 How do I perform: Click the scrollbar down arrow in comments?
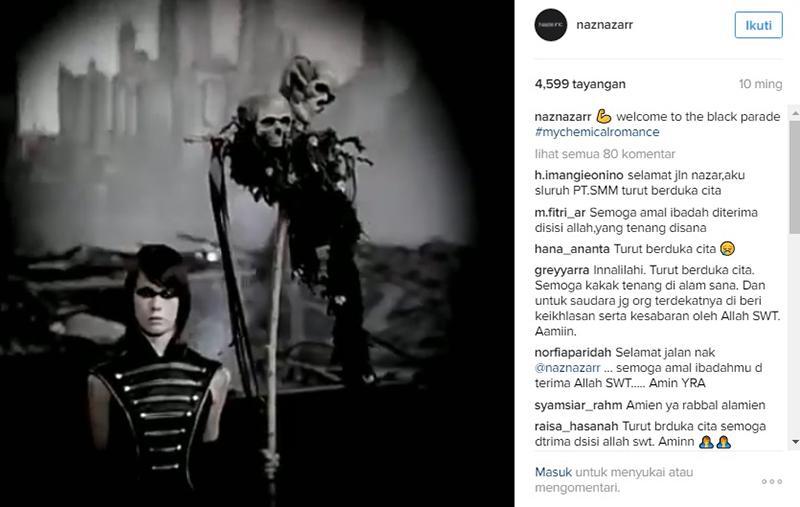coord(795,442)
